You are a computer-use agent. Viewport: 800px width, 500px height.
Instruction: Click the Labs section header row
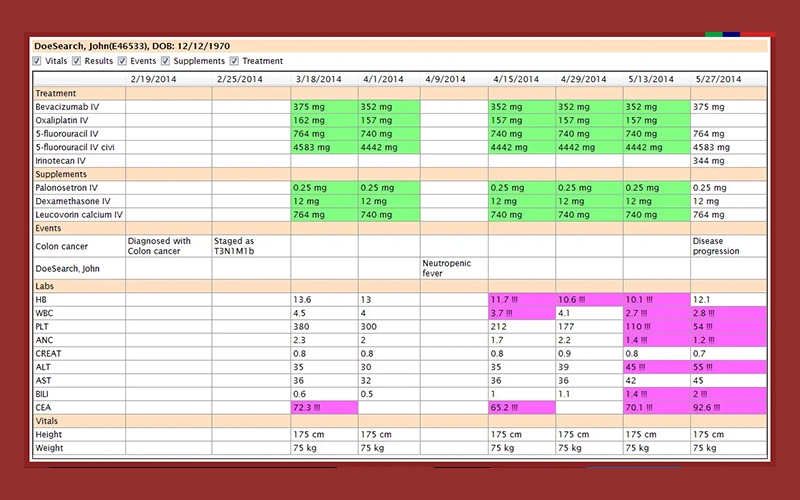click(x=399, y=286)
